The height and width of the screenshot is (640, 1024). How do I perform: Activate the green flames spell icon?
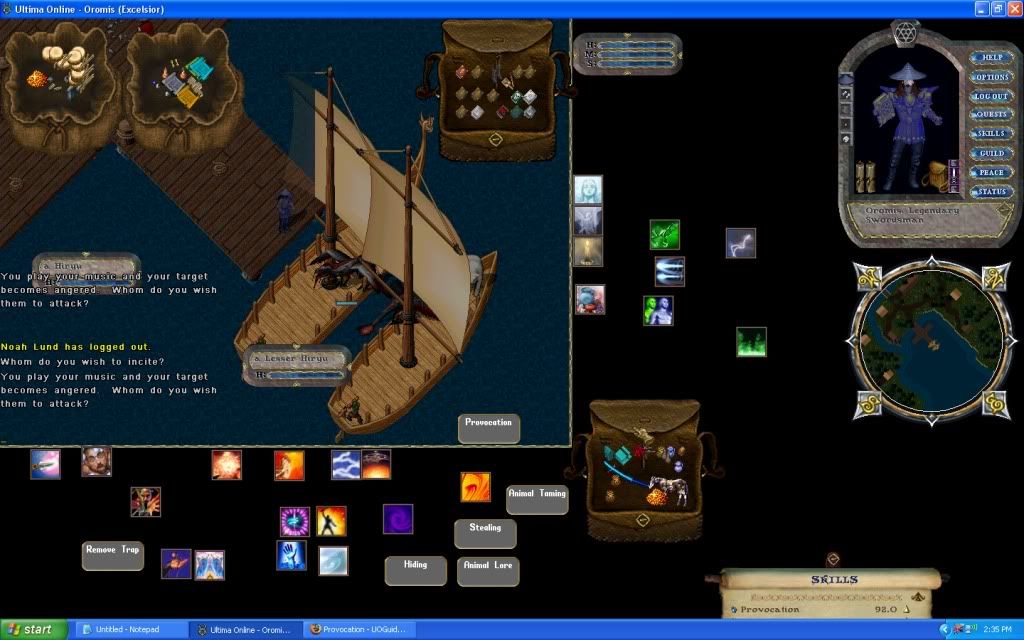click(x=751, y=342)
